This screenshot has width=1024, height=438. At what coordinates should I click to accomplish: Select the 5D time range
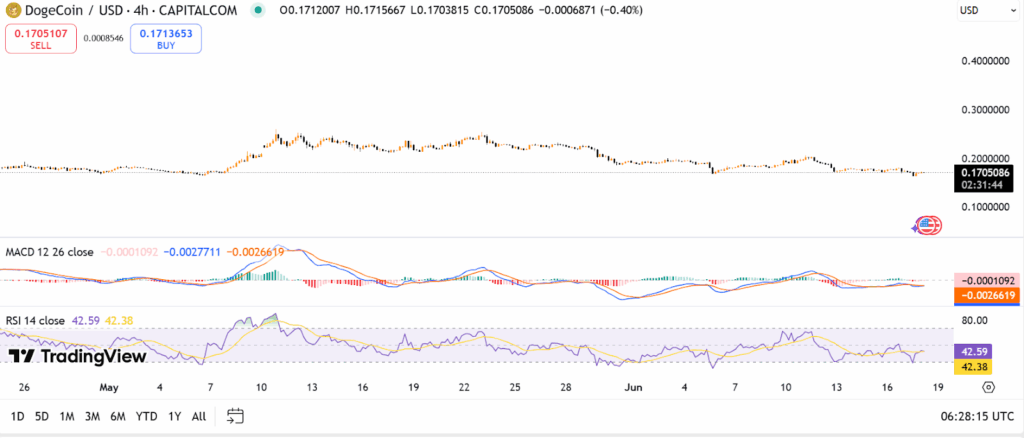(x=42, y=416)
